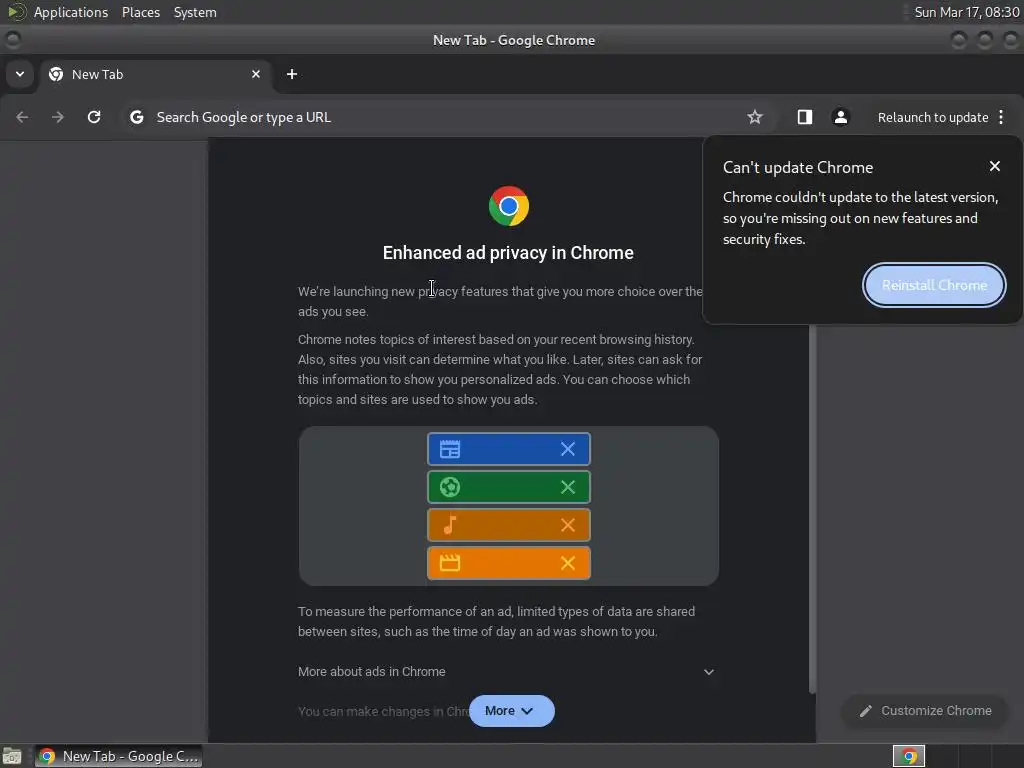1024x768 pixels.
Task: Click Customize Chrome button
Action: coord(925,711)
